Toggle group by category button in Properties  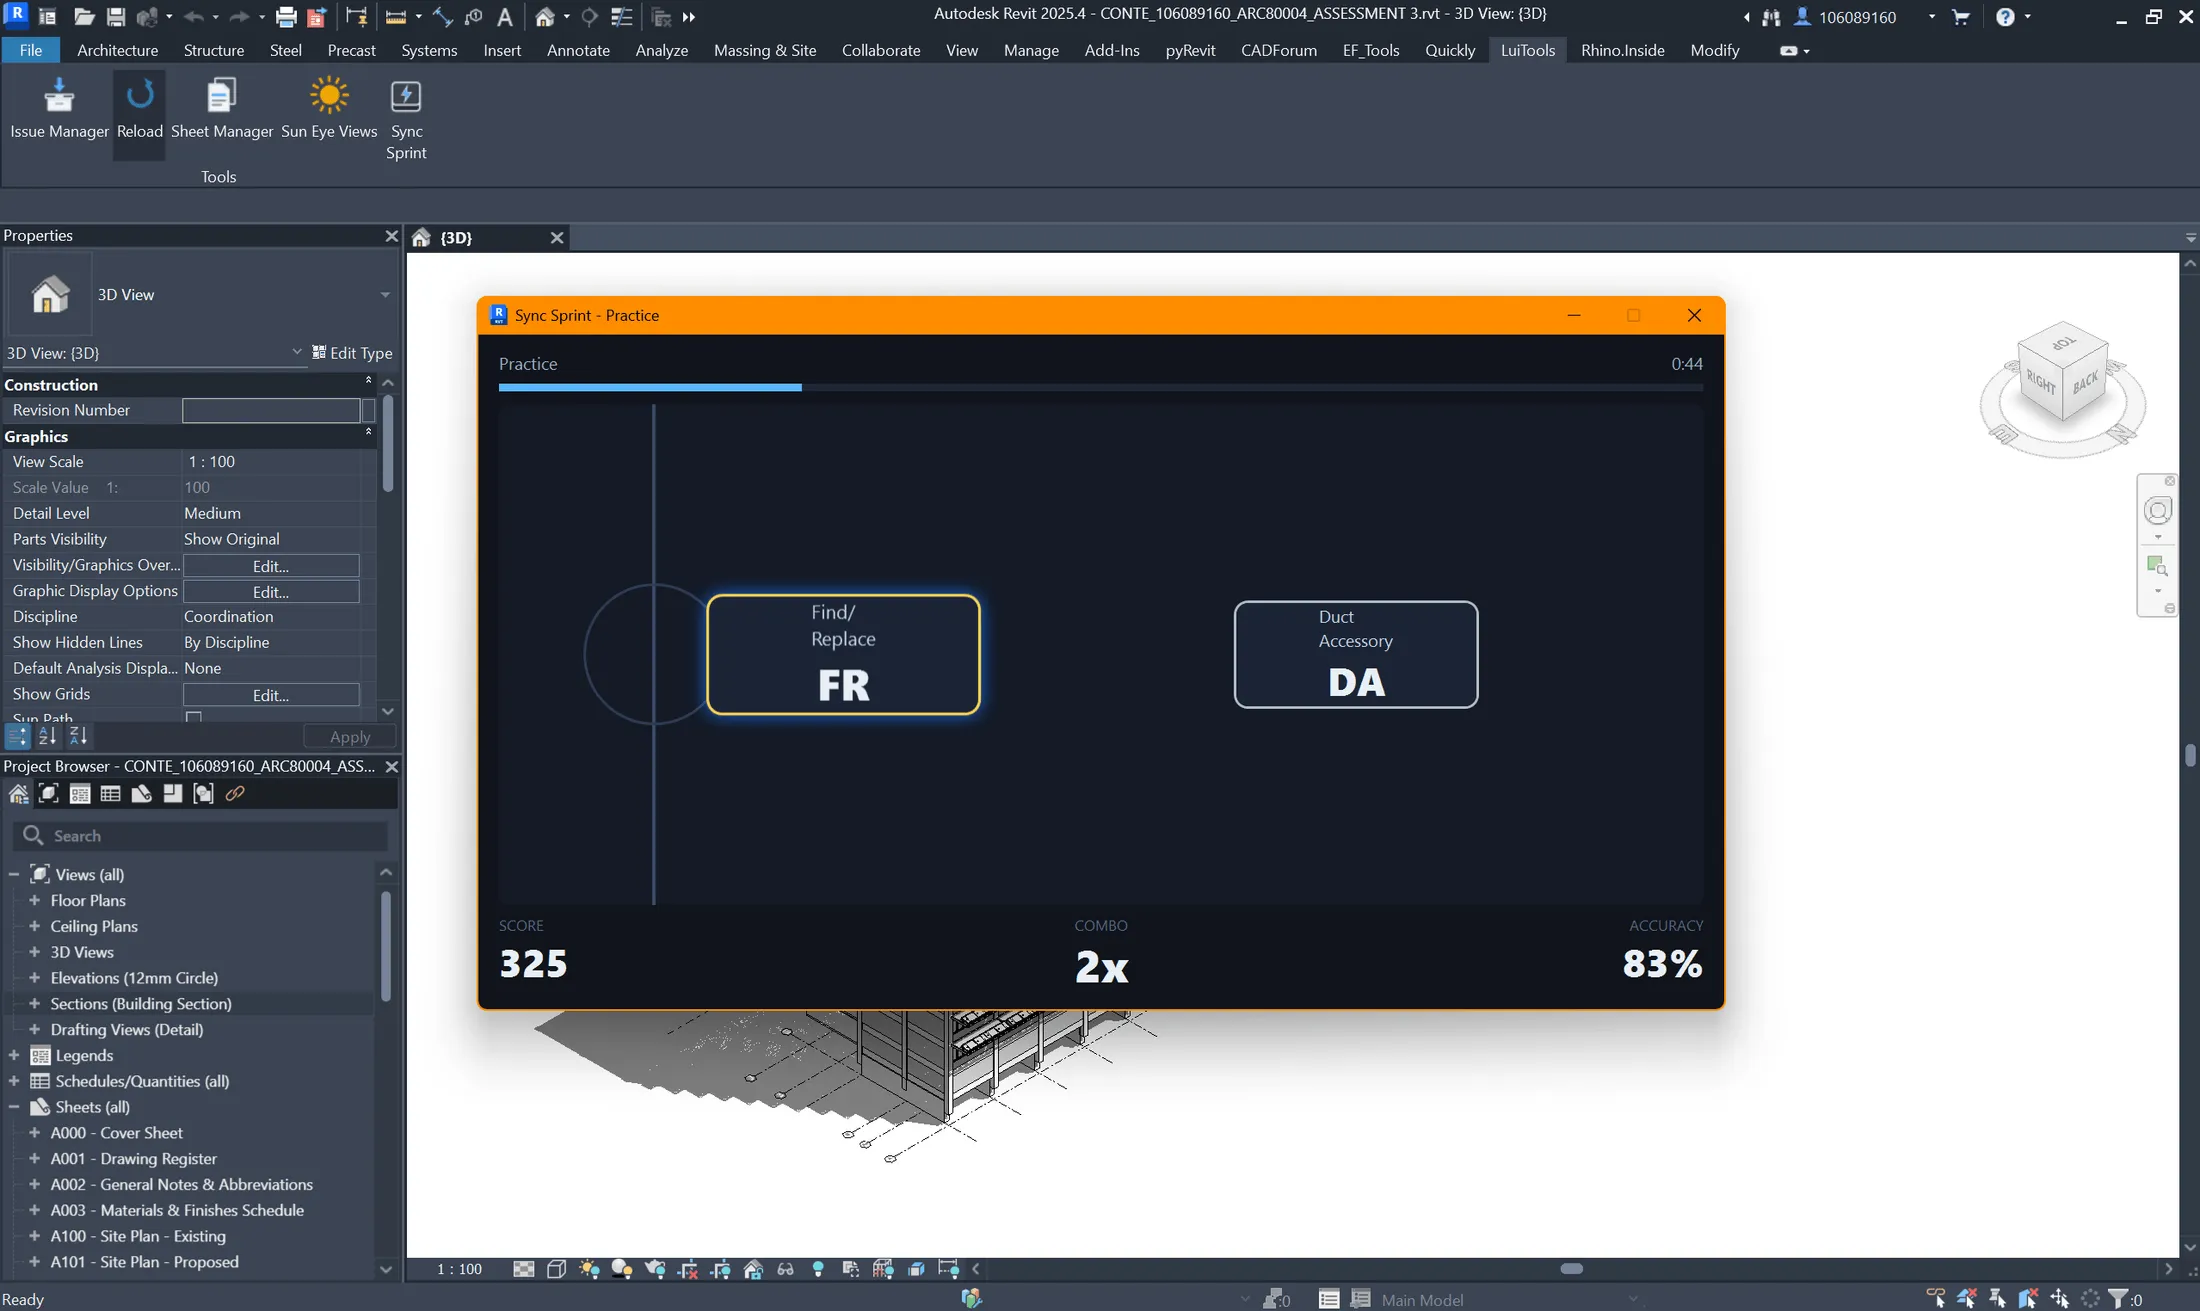(17, 736)
